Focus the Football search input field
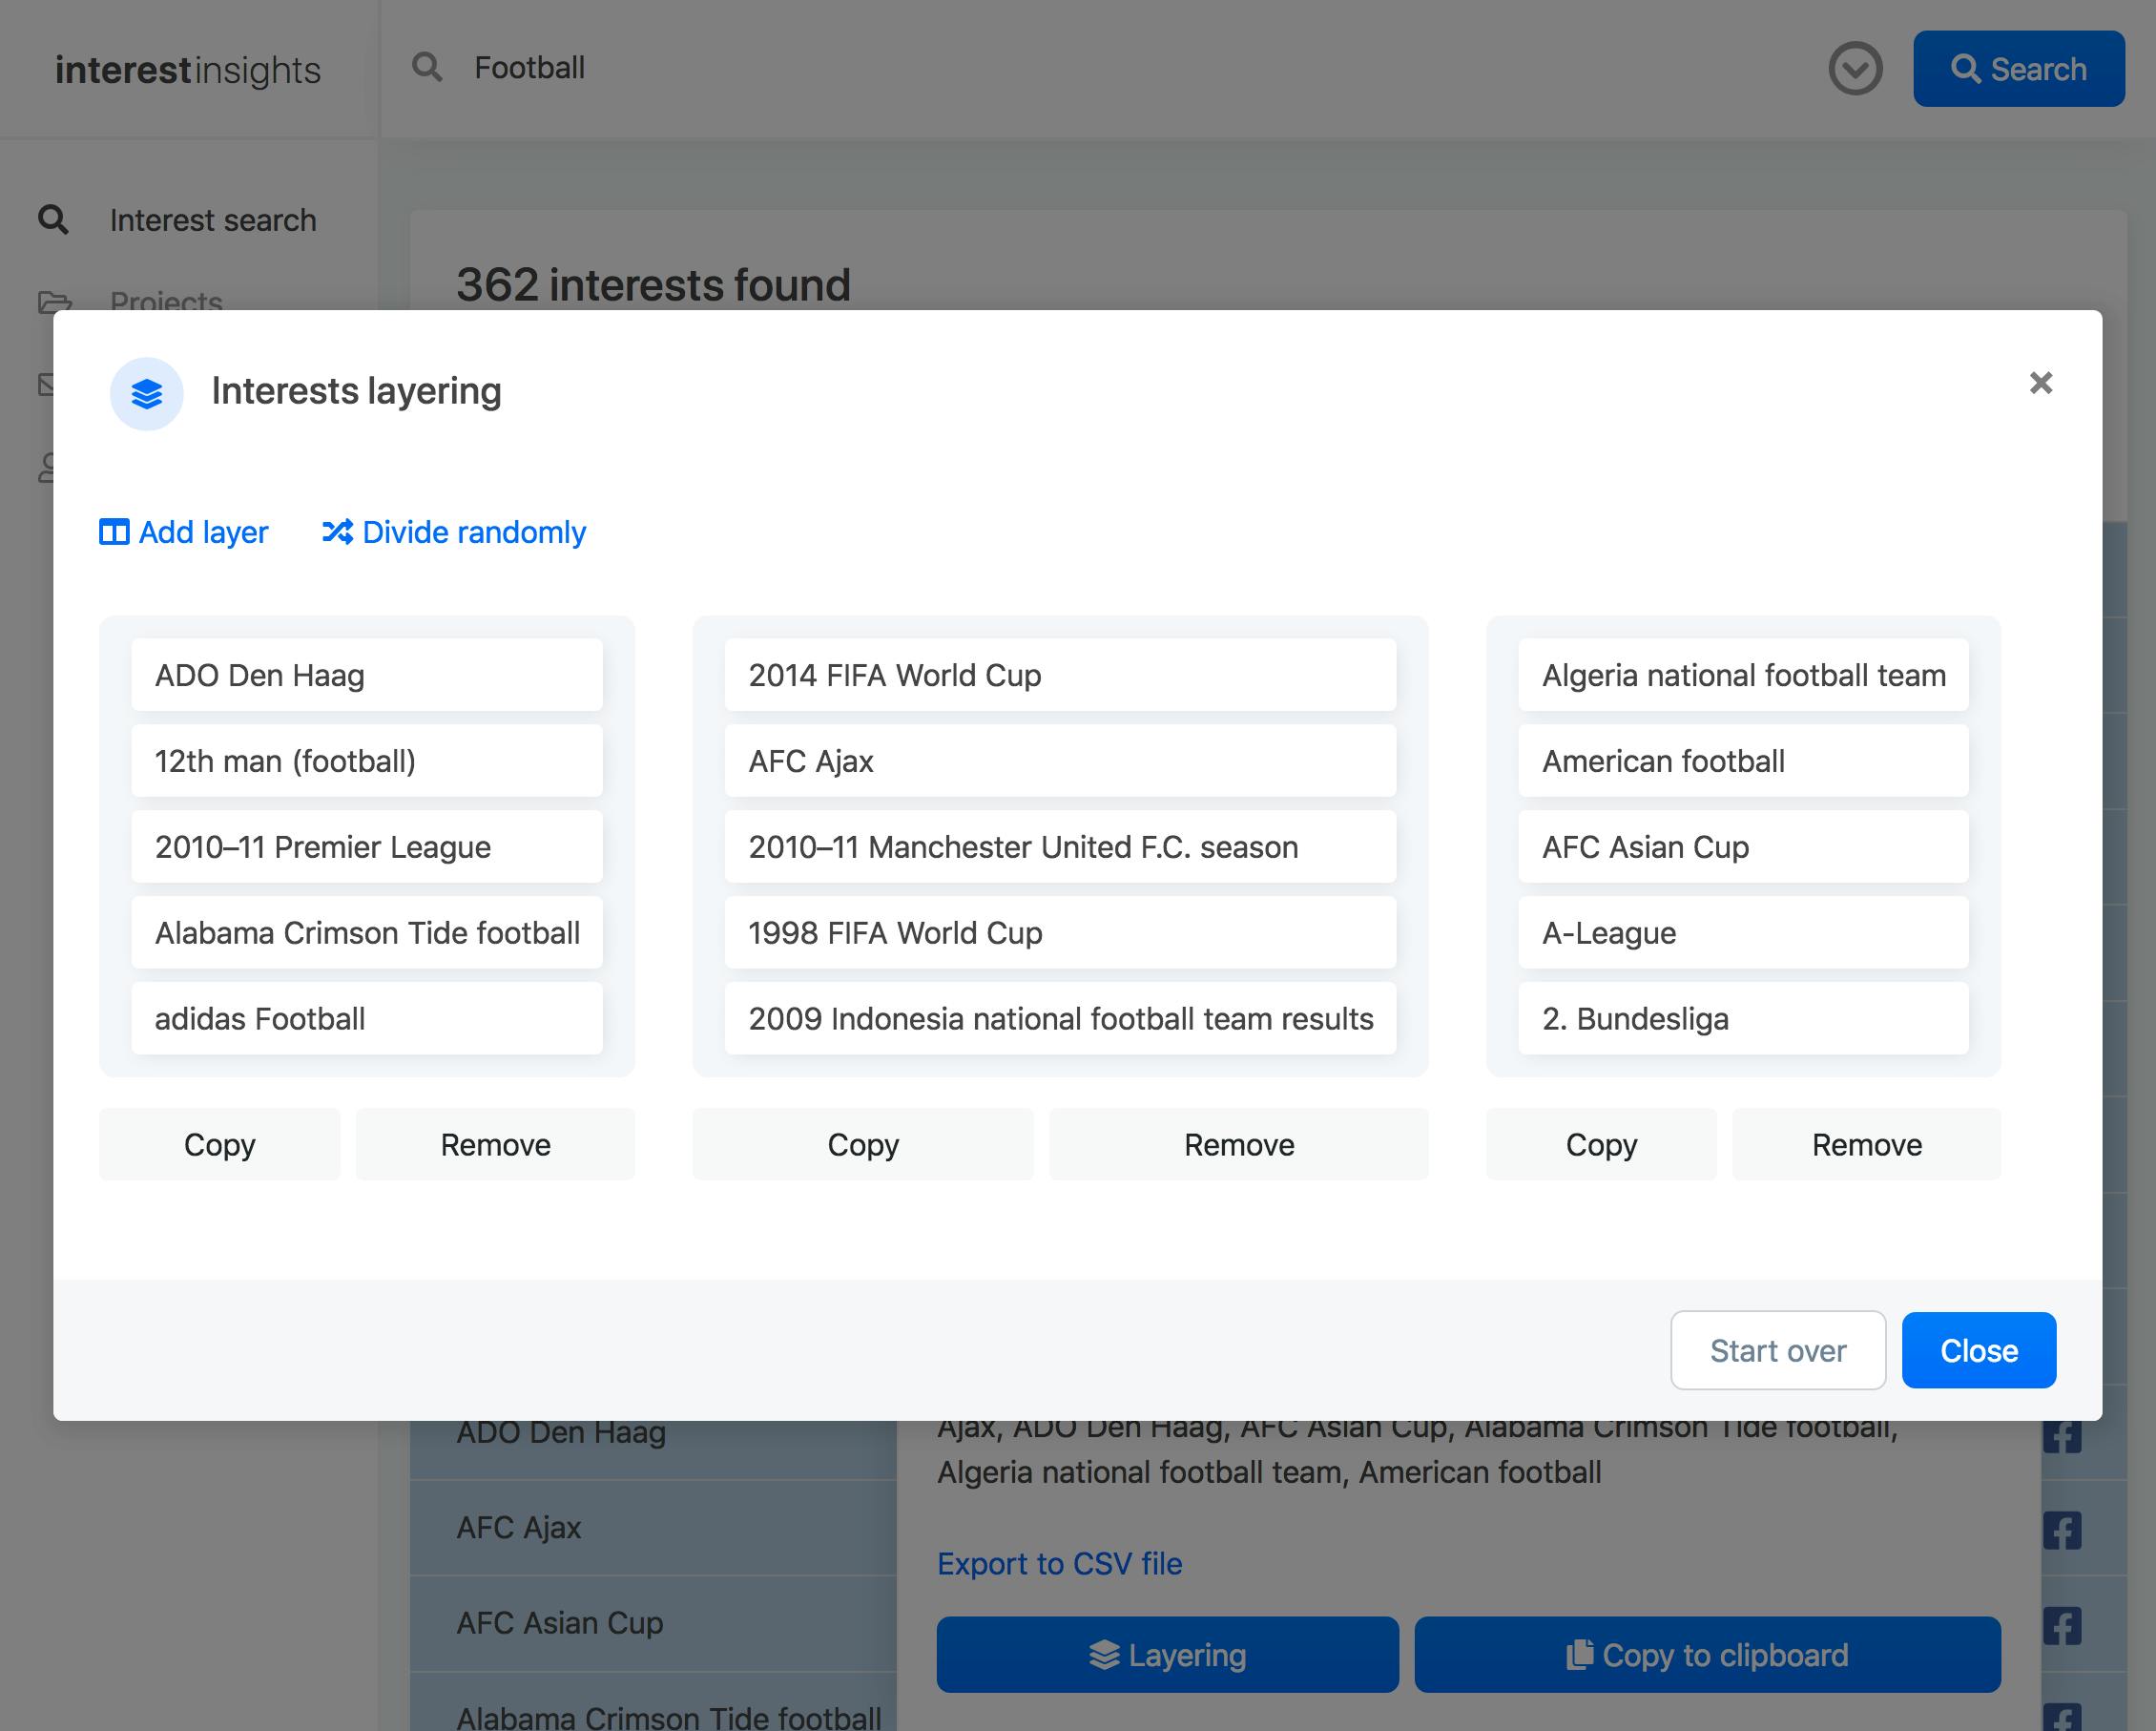The height and width of the screenshot is (1731, 2156). pyautogui.click(x=1130, y=68)
